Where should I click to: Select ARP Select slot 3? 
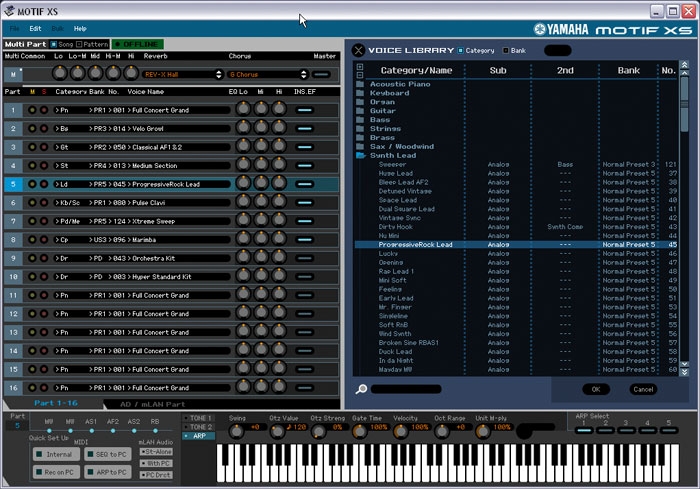point(626,430)
